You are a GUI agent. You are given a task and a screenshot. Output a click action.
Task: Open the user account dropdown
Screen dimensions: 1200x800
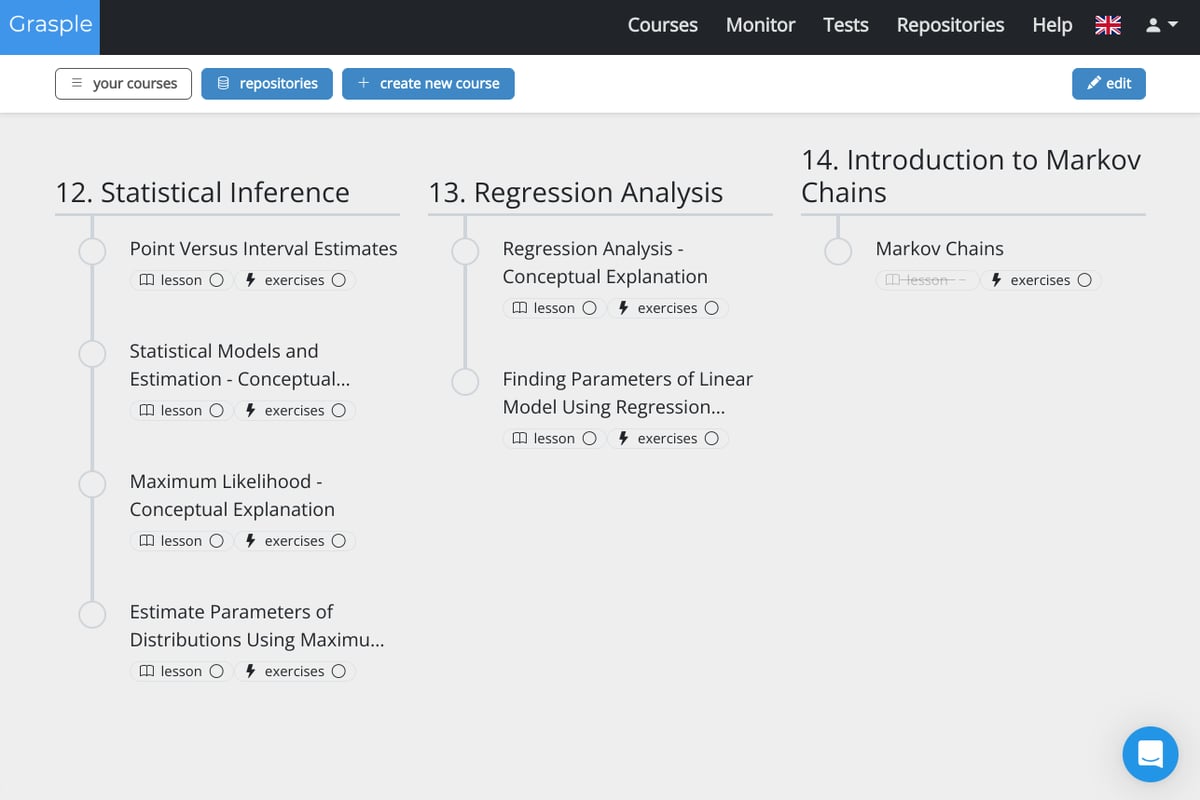click(x=1160, y=26)
